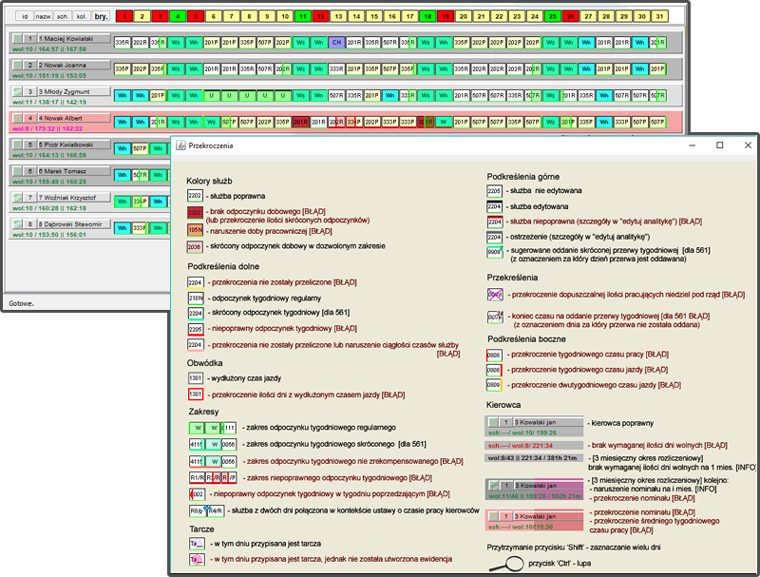Click the 'CH' cell in Maciej Kowalski's row

[x=336, y=43]
